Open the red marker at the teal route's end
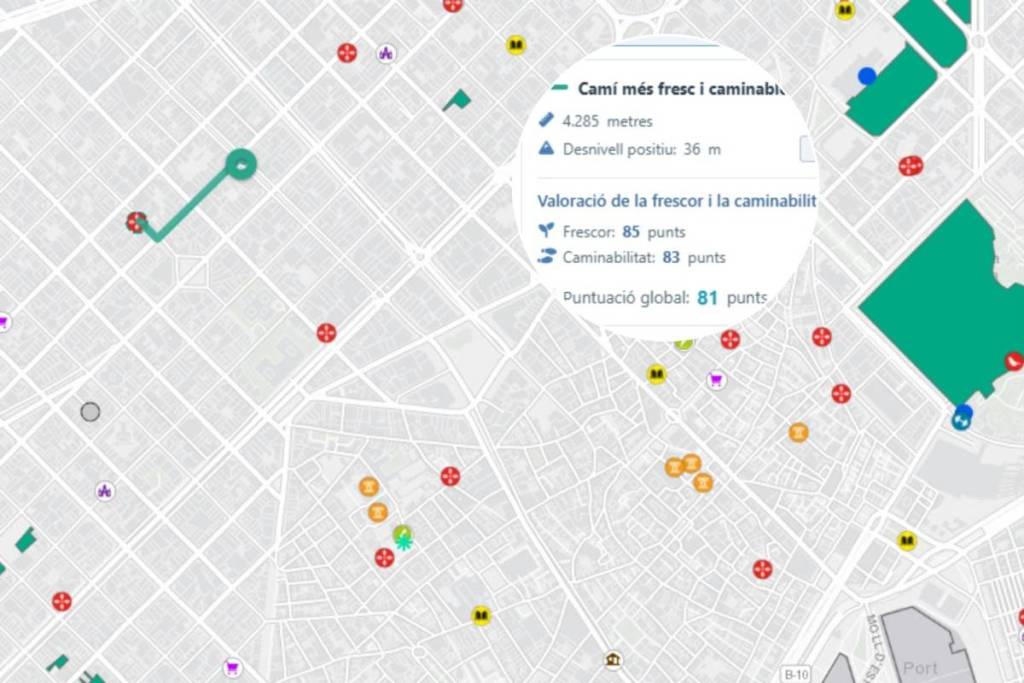This screenshot has width=1024, height=683. click(x=136, y=223)
